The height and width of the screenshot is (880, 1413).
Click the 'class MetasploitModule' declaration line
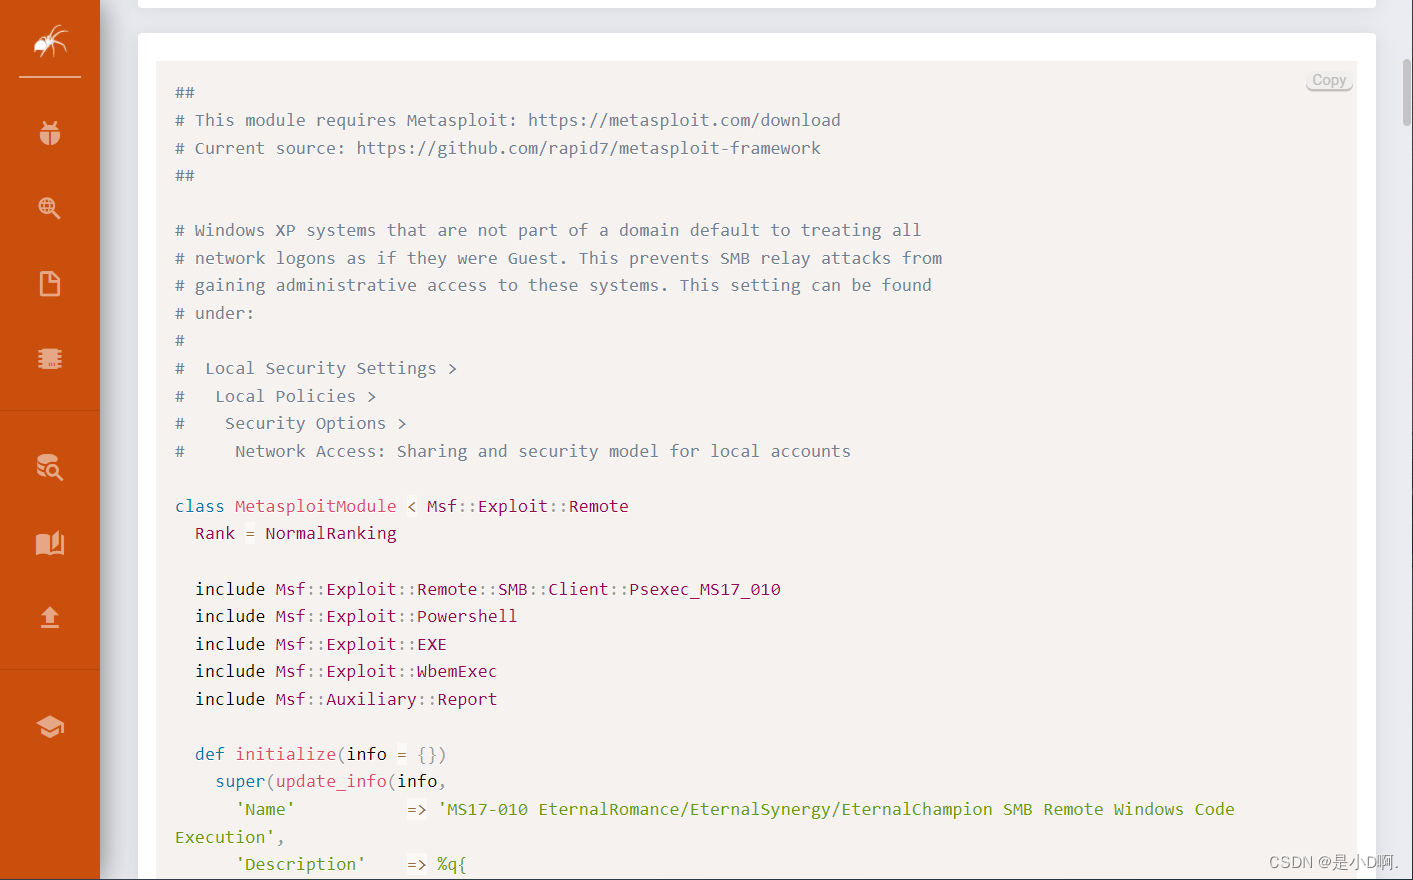402,506
